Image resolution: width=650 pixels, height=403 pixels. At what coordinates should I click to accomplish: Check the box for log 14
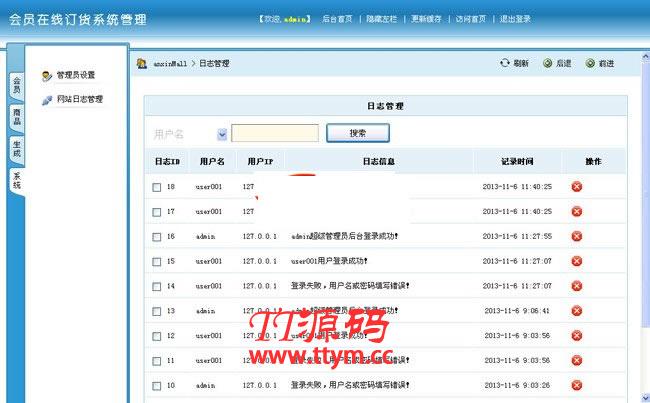(157, 287)
